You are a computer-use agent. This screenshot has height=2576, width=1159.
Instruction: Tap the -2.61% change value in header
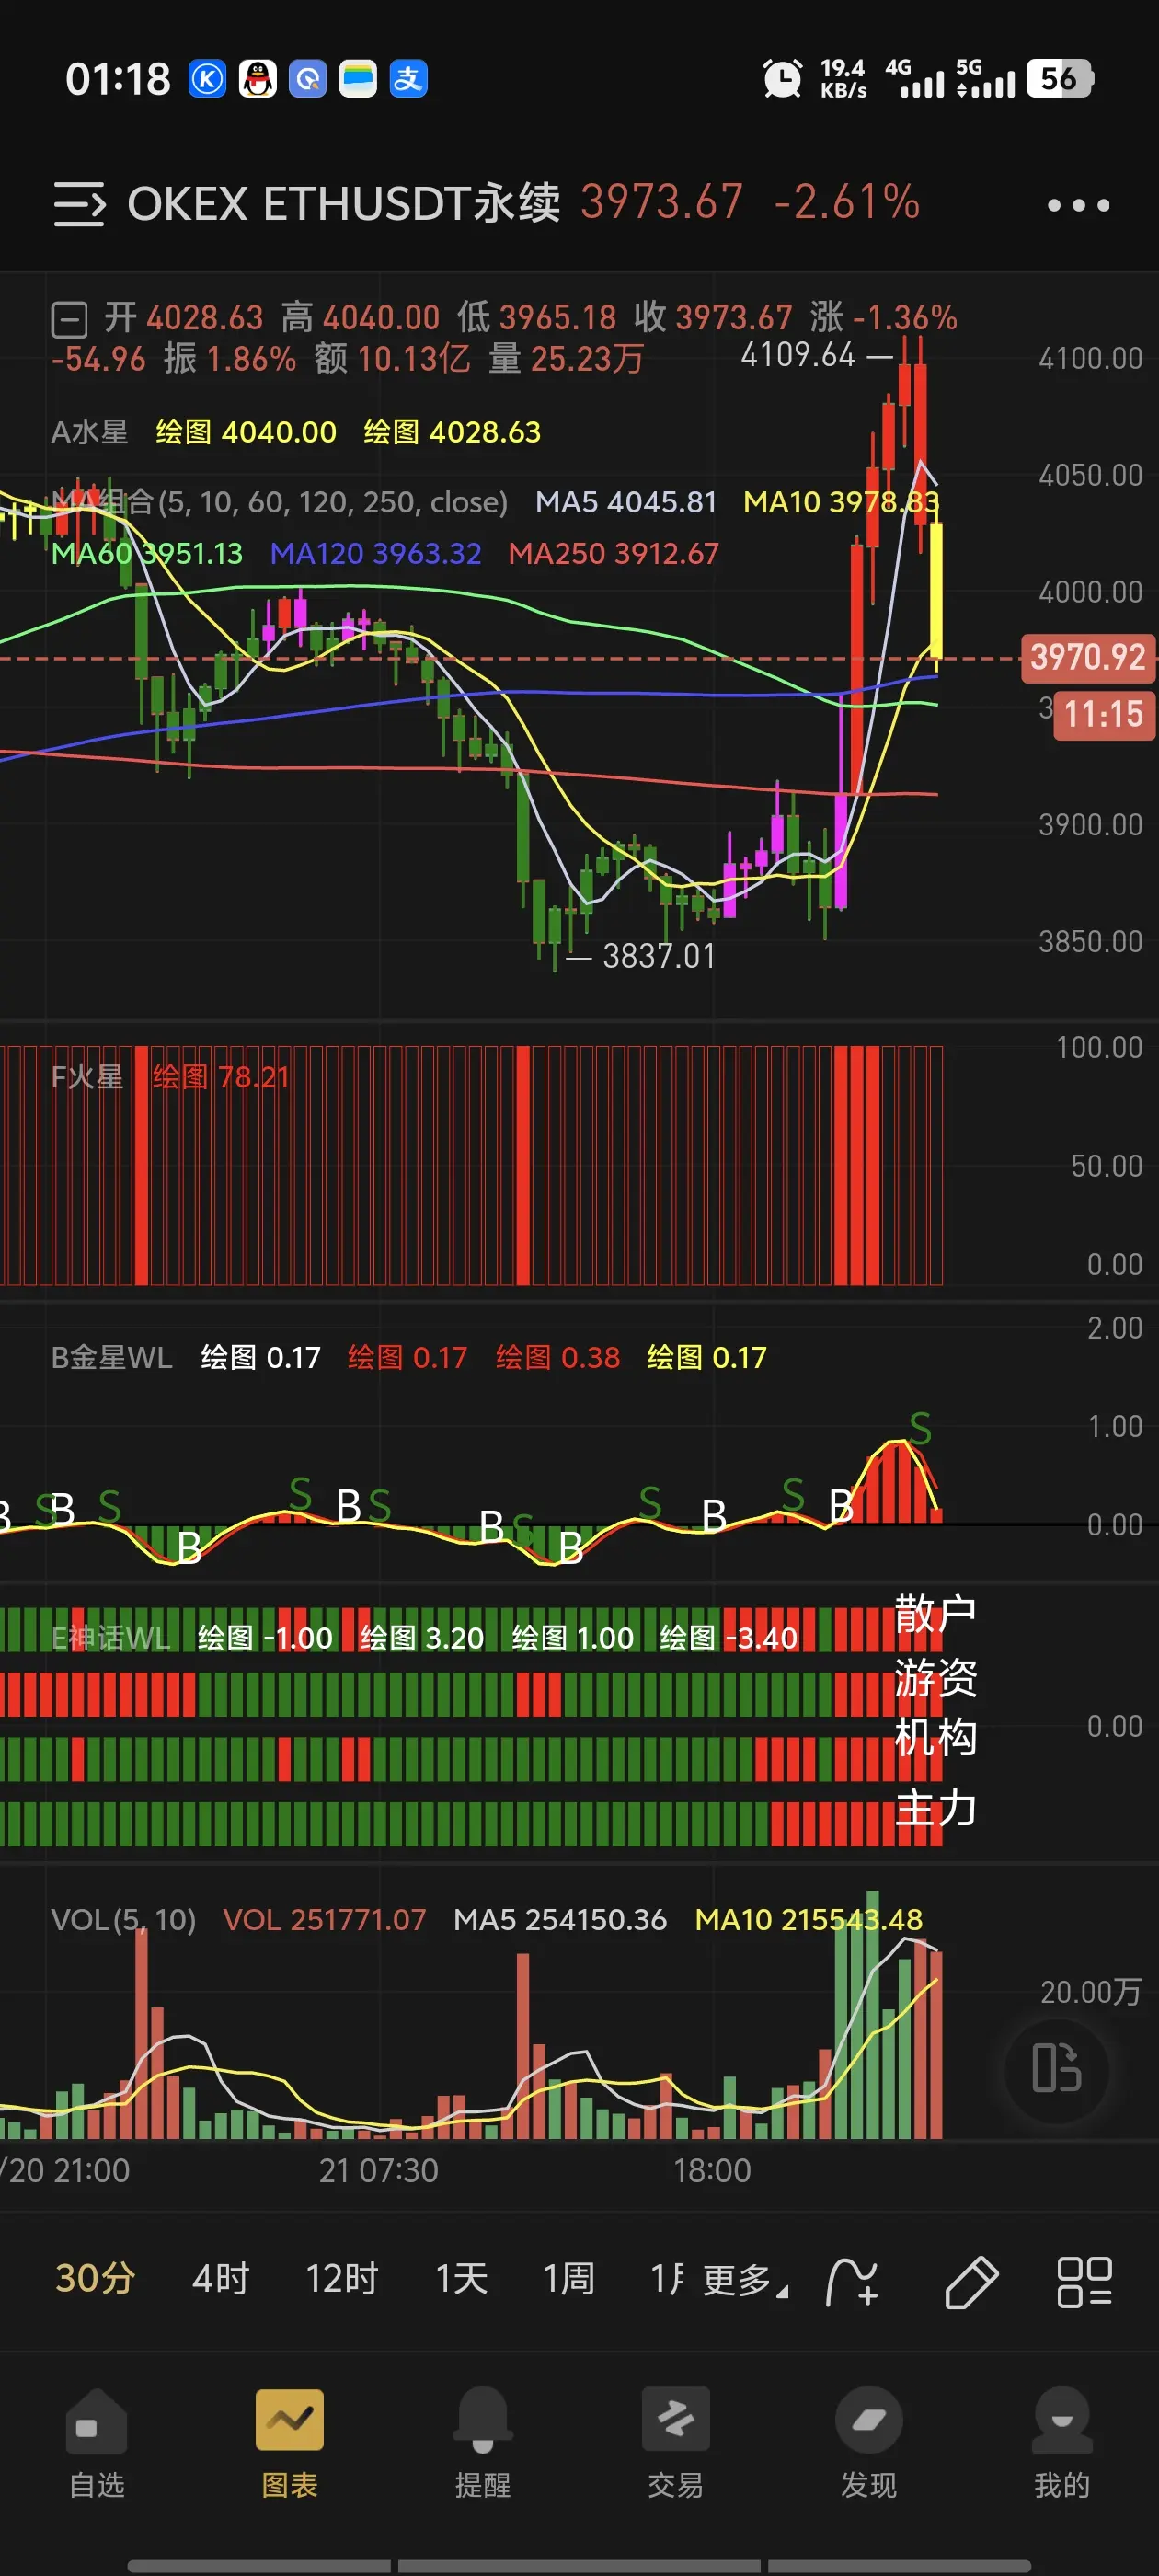(846, 202)
